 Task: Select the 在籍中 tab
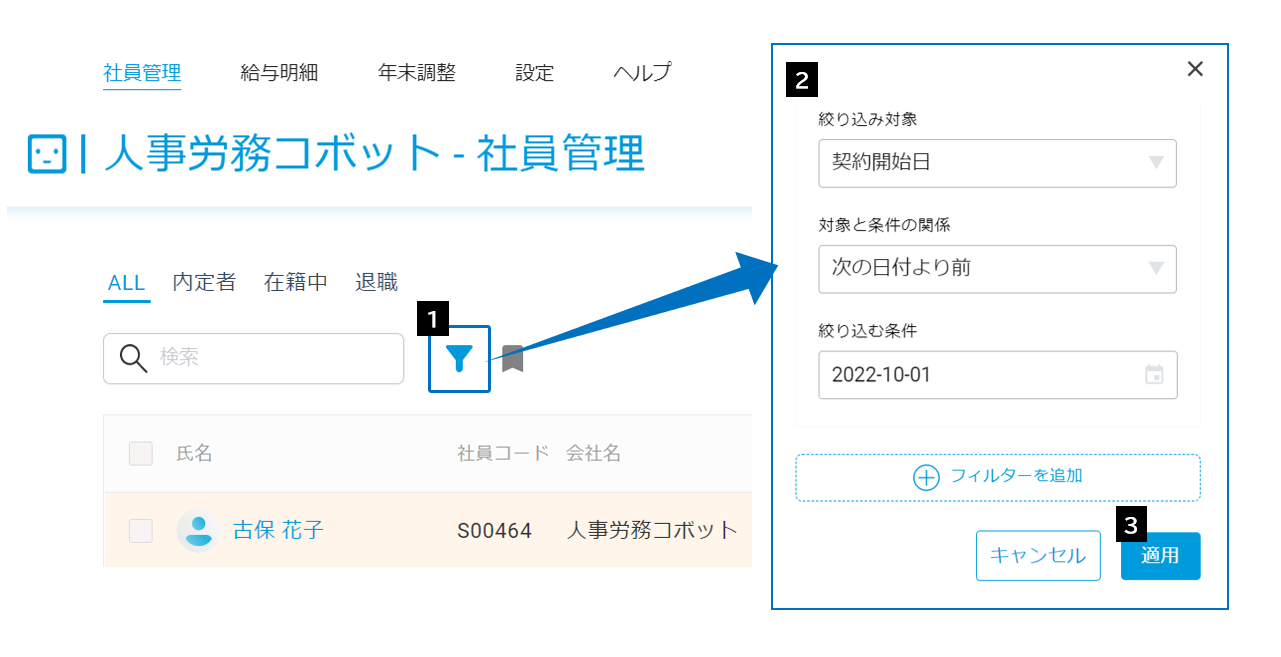(296, 282)
